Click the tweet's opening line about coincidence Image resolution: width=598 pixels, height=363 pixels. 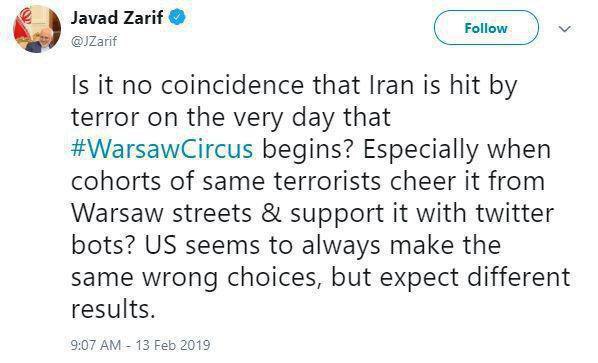(294, 85)
